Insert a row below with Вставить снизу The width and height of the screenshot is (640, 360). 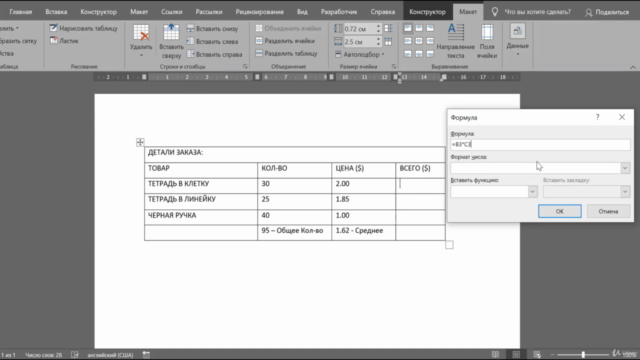point(213,29)
